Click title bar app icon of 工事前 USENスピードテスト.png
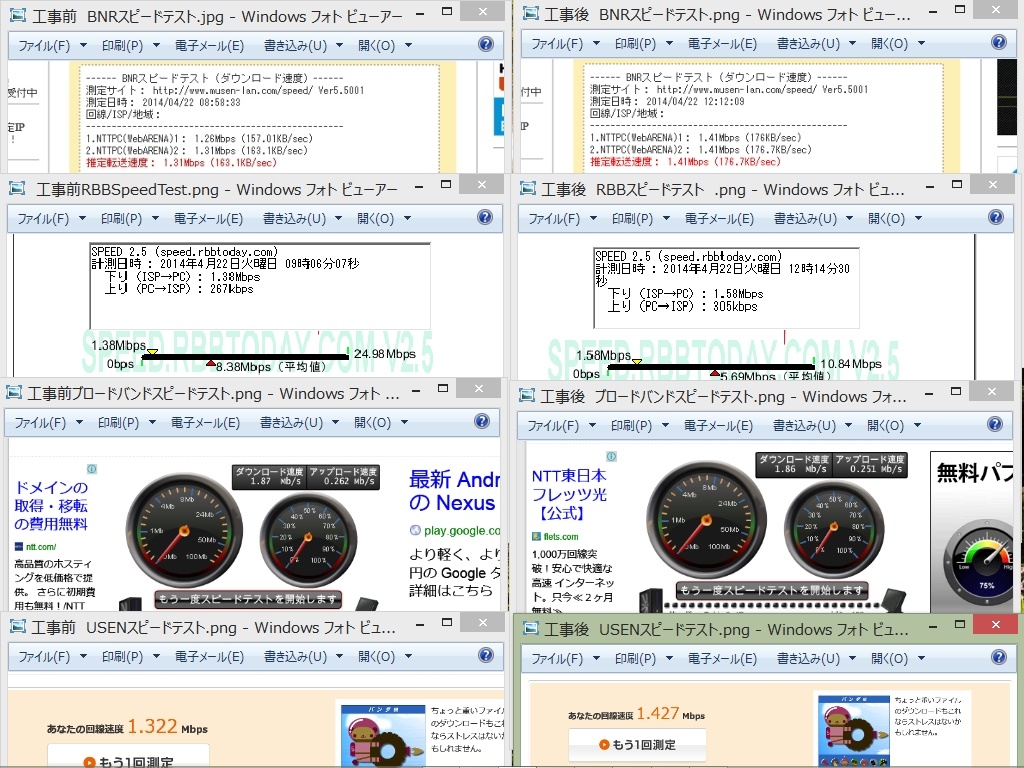Viewport: 1024px width, 768px height. 18,626
